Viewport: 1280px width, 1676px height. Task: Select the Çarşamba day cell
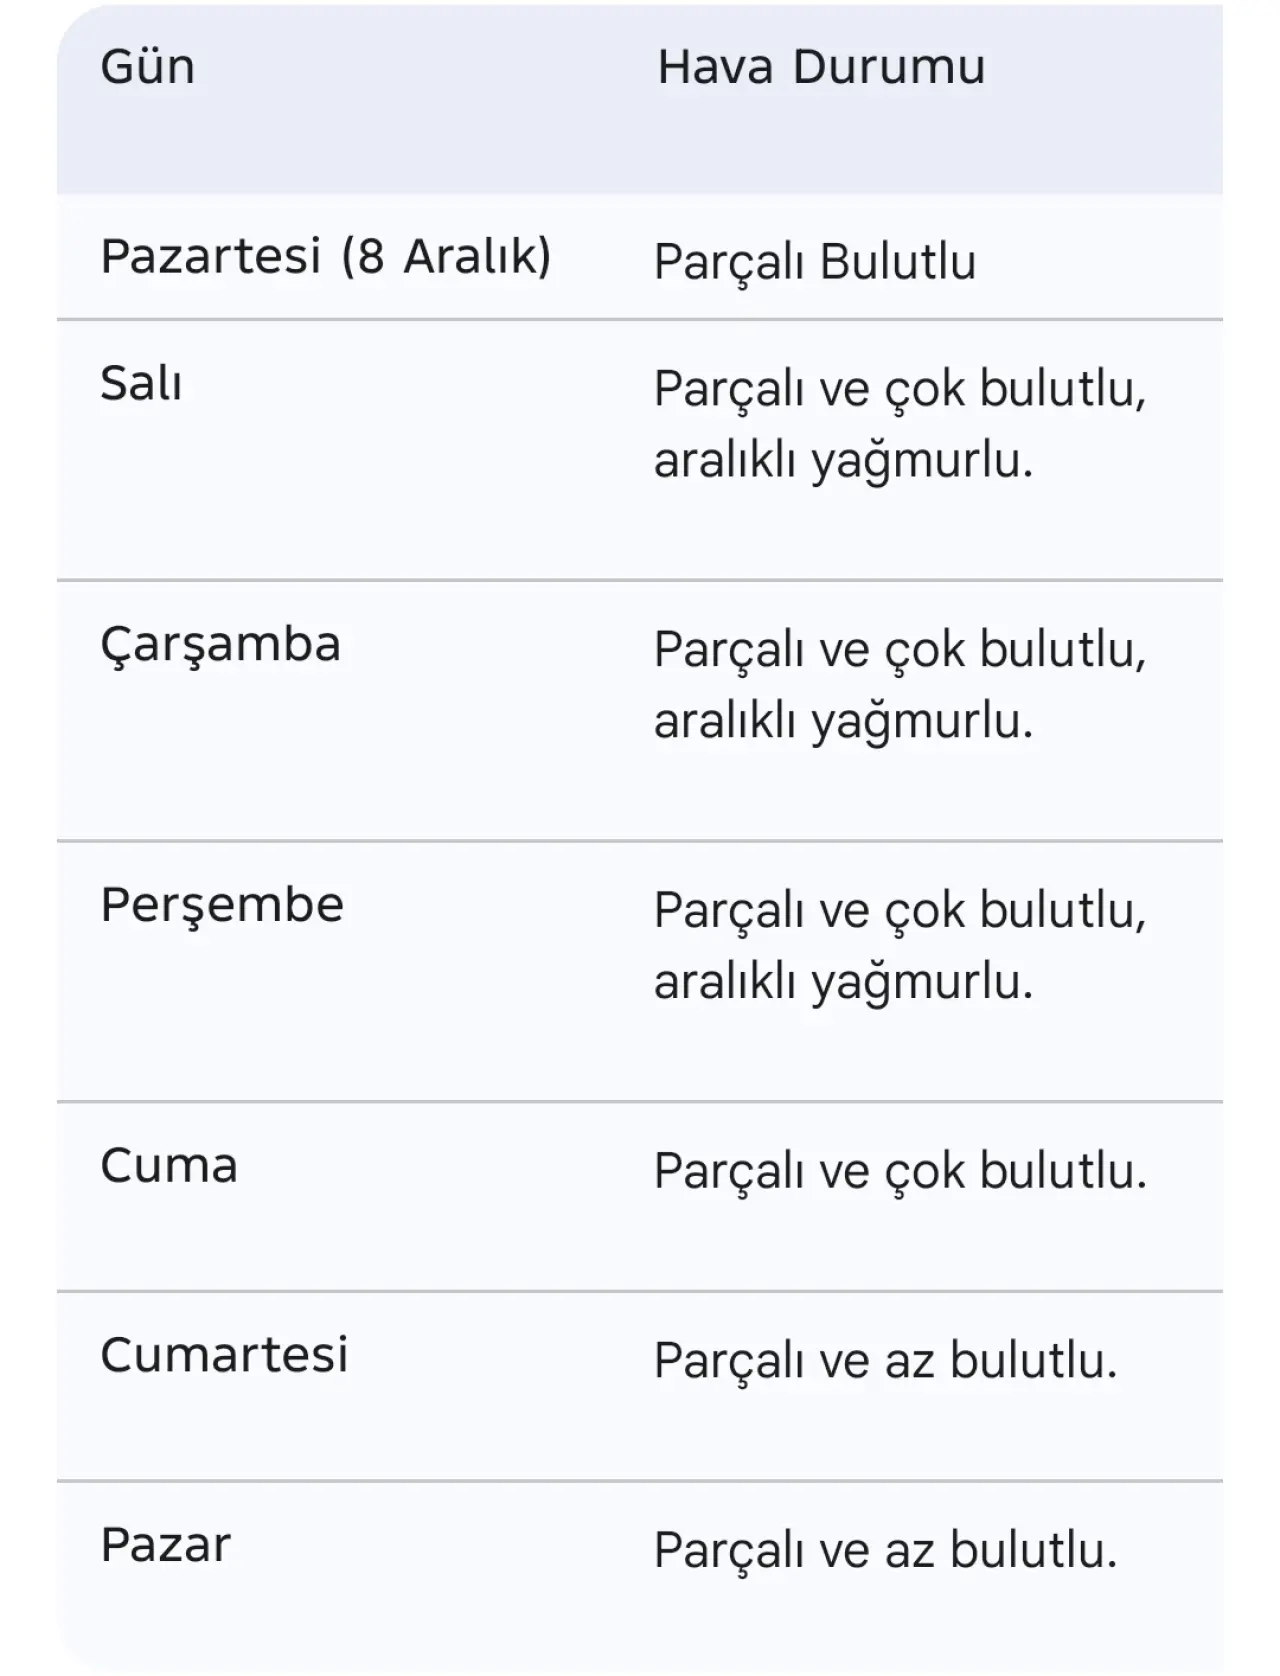coord(220,644)
